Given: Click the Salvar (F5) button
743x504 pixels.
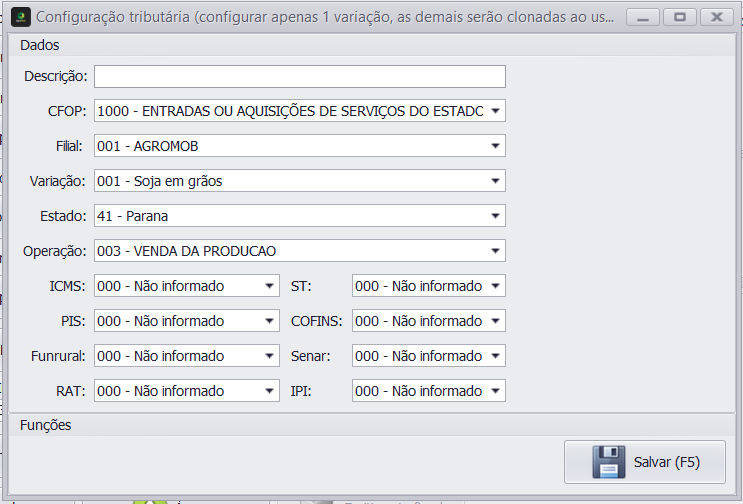Looking at the screenshot, I should (x=644, y=462).
